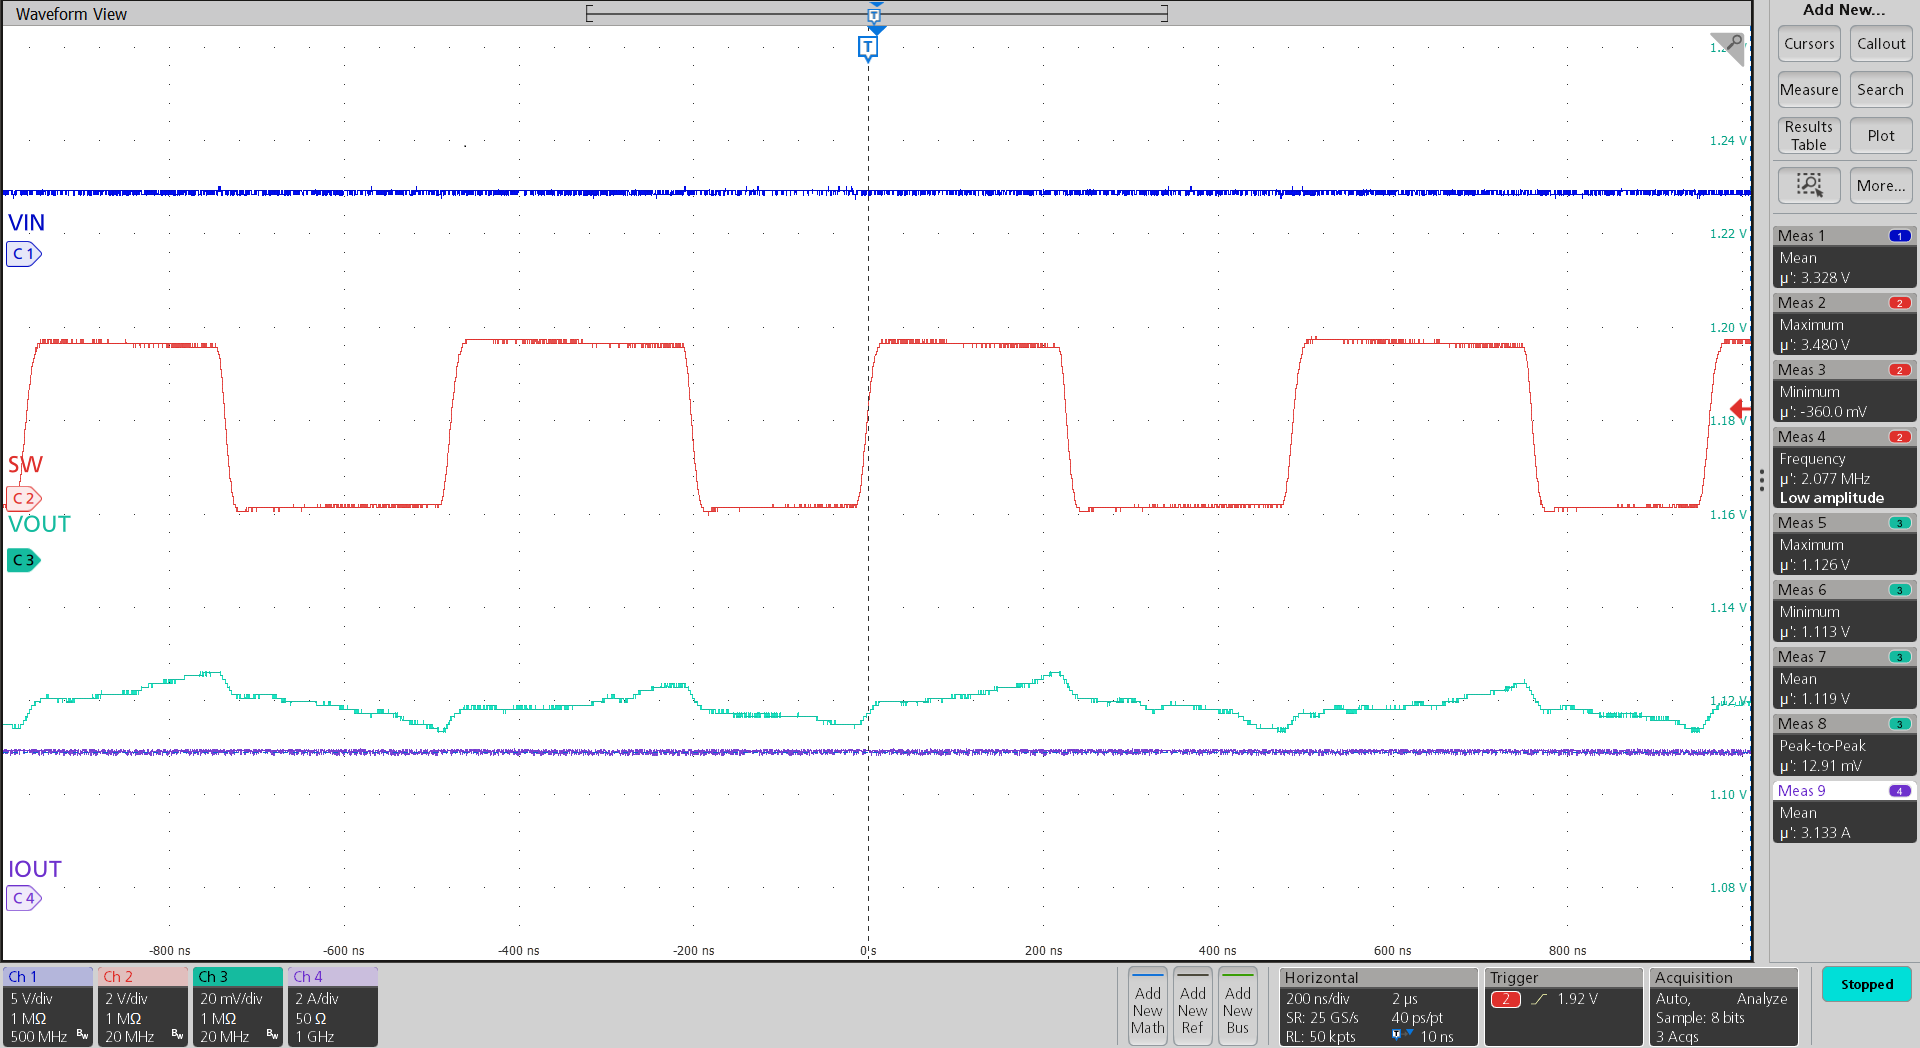1920x1048 pixels.
Task: Click the Meas 9 channel 4 badge
Action: point(1900,791)
